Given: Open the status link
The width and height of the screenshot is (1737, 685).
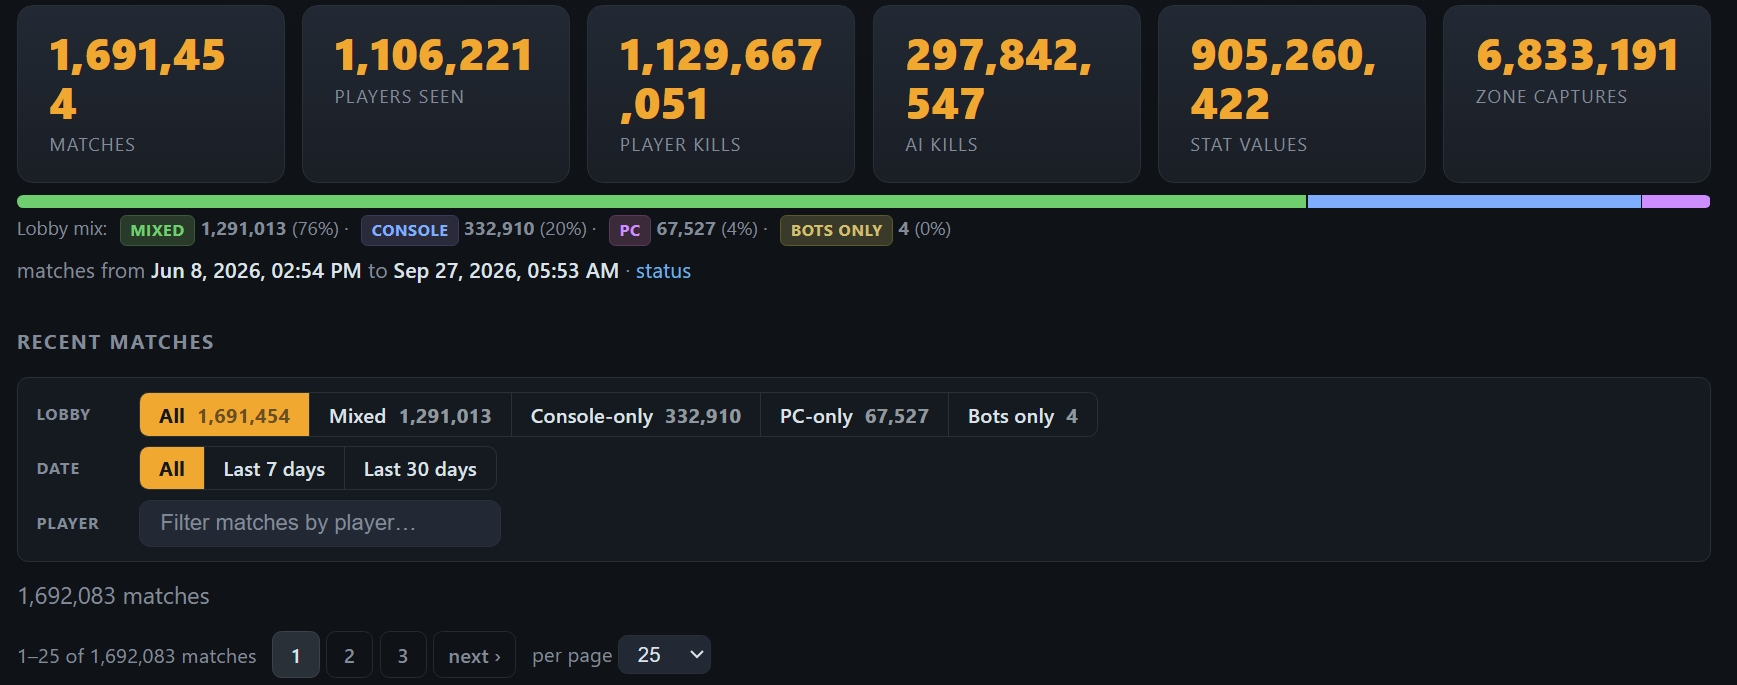Looking at the screenshot, I should point(663,271).
